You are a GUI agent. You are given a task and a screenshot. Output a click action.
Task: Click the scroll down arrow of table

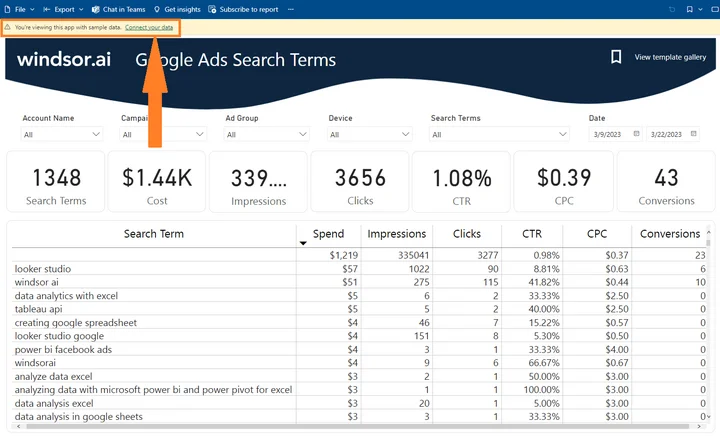pyautogui.click(x=709, y=417)
